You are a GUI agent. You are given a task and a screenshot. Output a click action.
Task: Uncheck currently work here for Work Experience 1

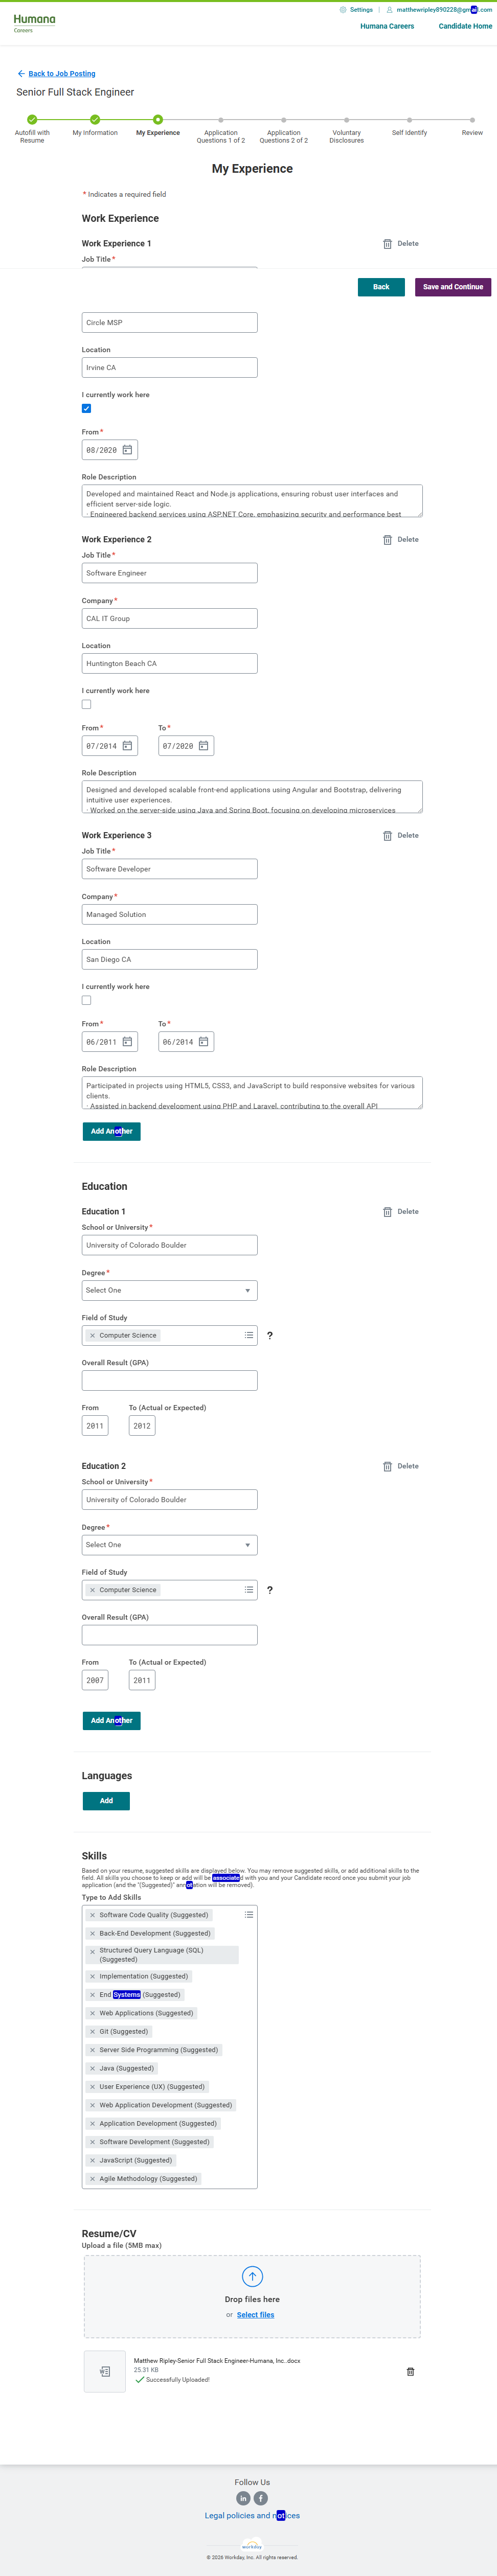pyautogui.click(x=86, y=408)
